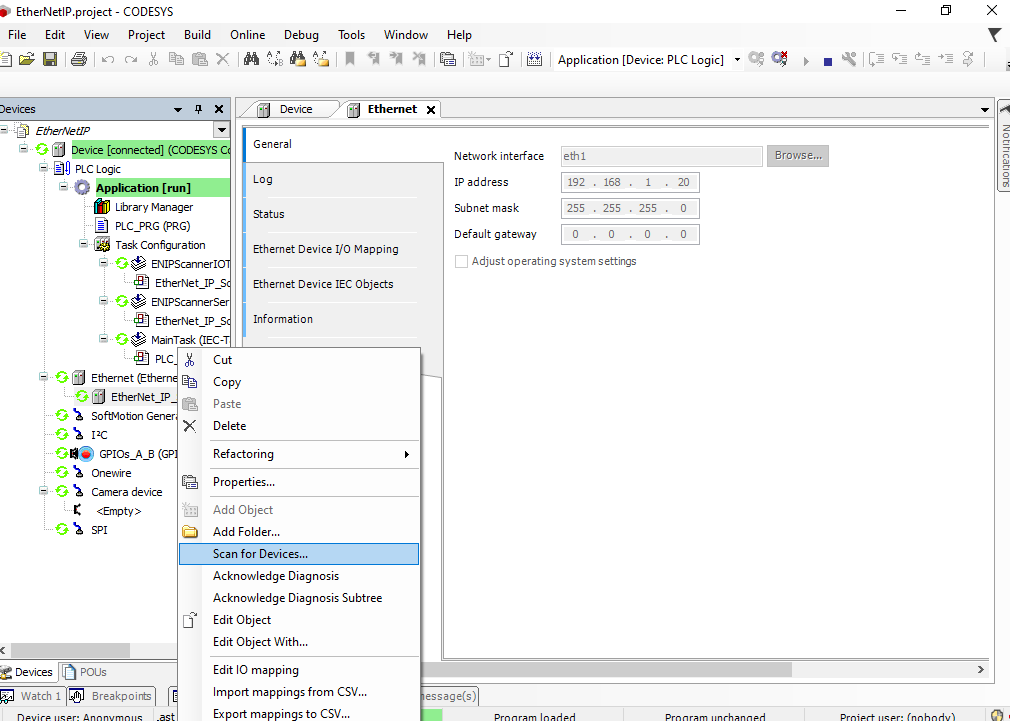Screen dimensions: 1010x721
Task: Collapse the Camera device tree node
Action: [x=44, y=492]
